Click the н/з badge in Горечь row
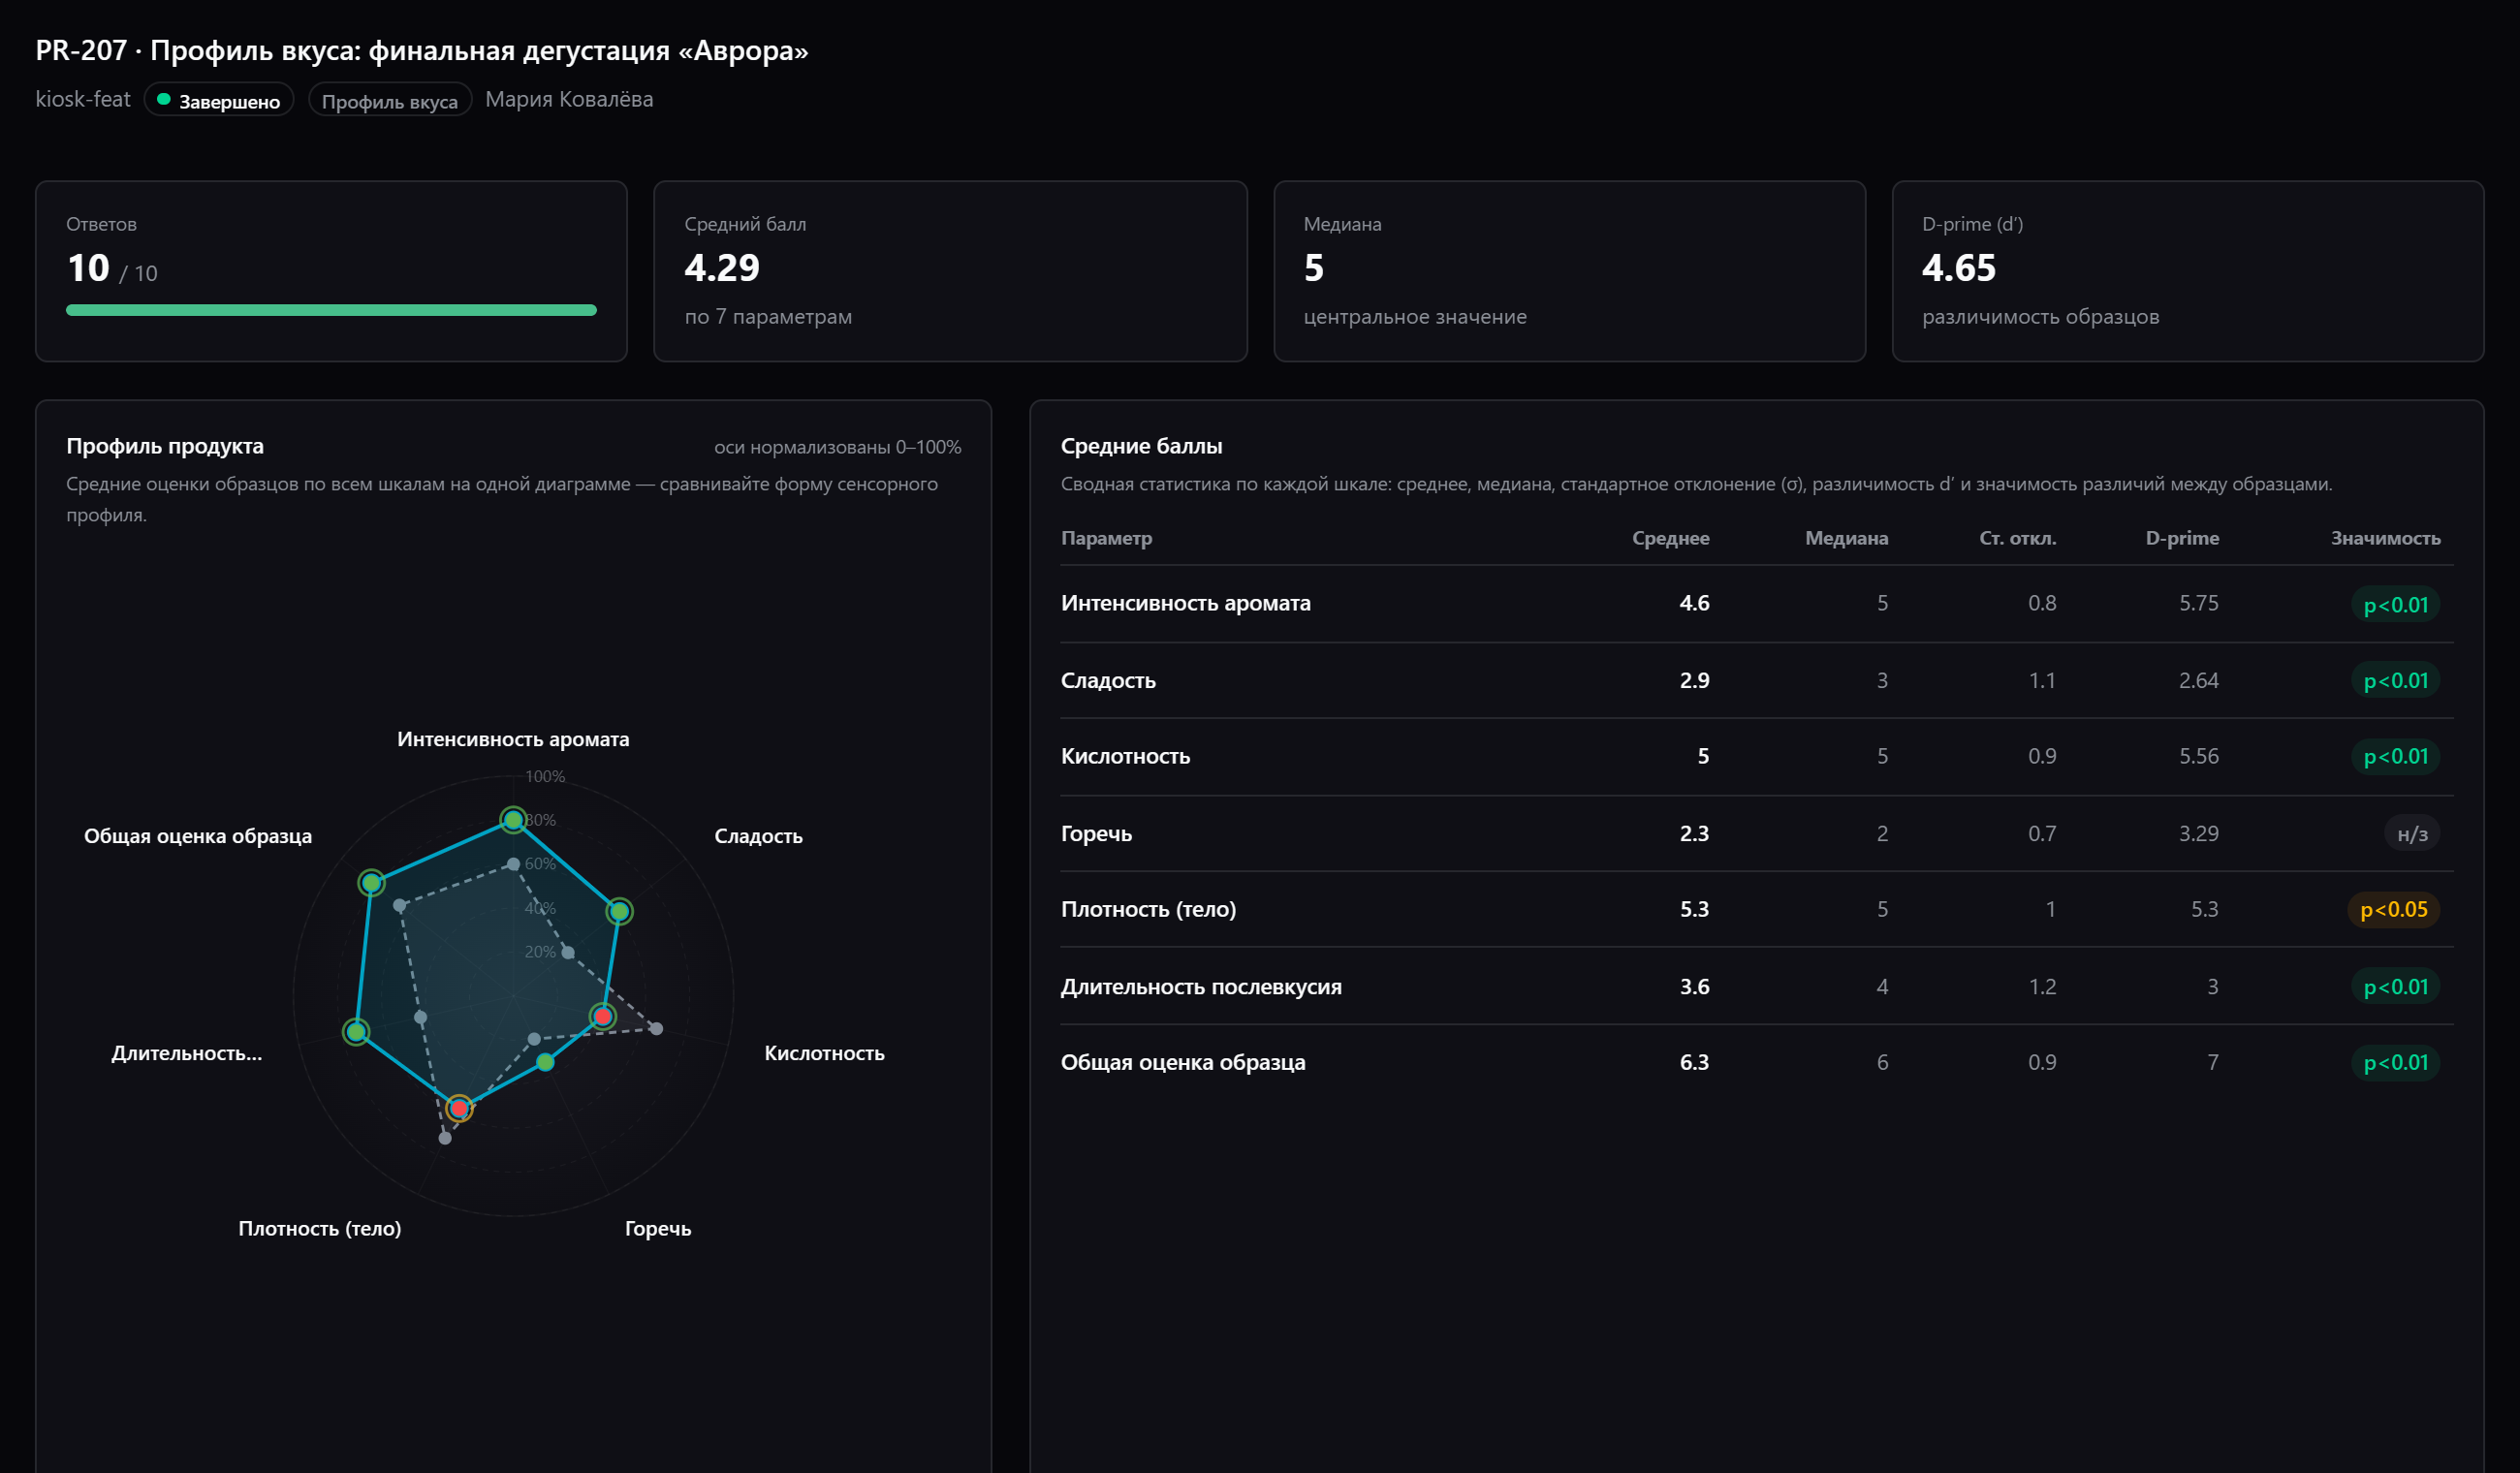 click(x=2412, y=834)
